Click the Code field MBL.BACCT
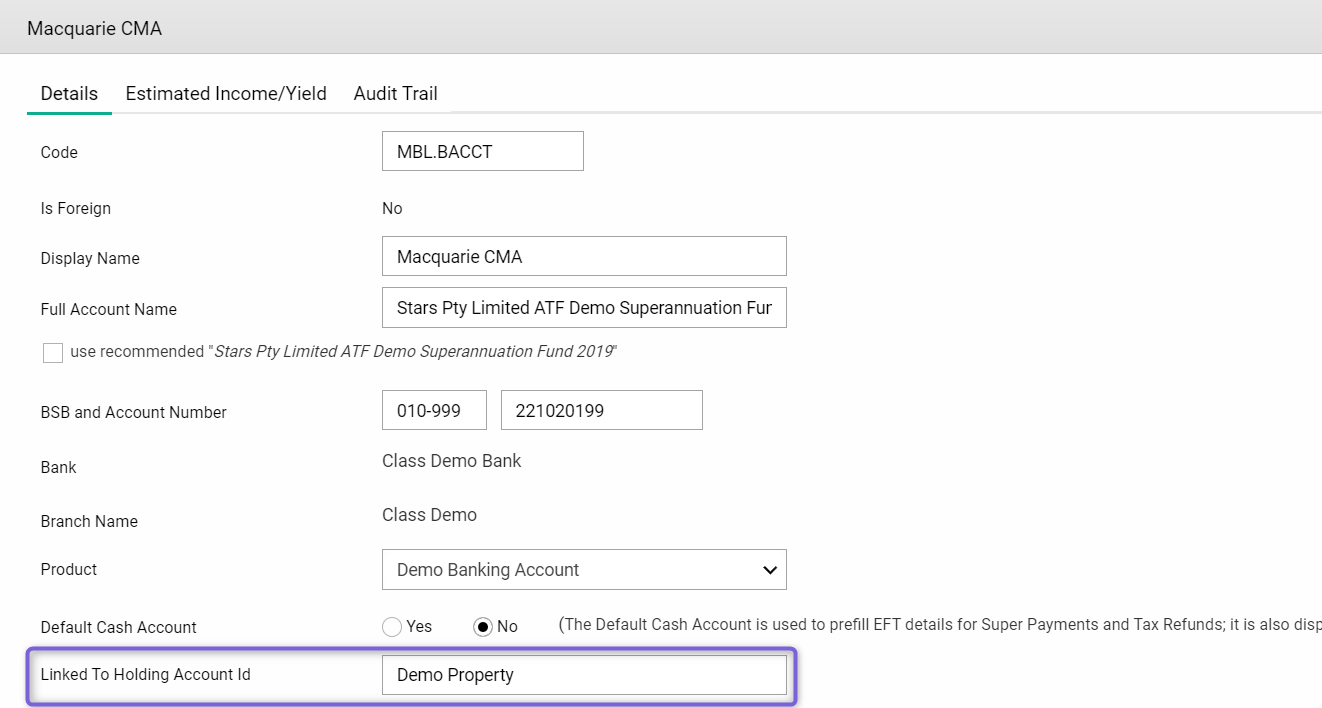1322x708 pixels. 483,151
